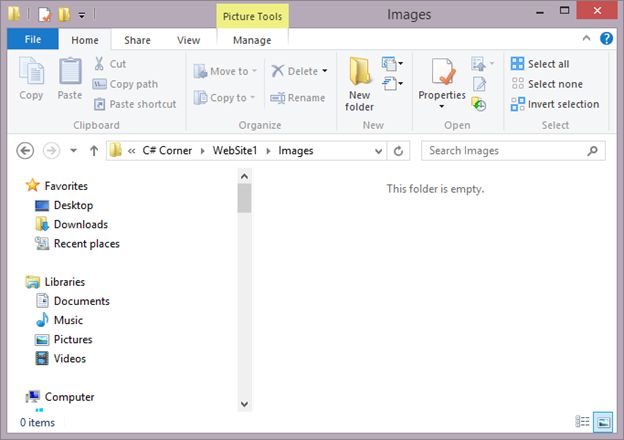Click Invert selection
This screenshot has width=624, height=440.
(x=555, y=104)
